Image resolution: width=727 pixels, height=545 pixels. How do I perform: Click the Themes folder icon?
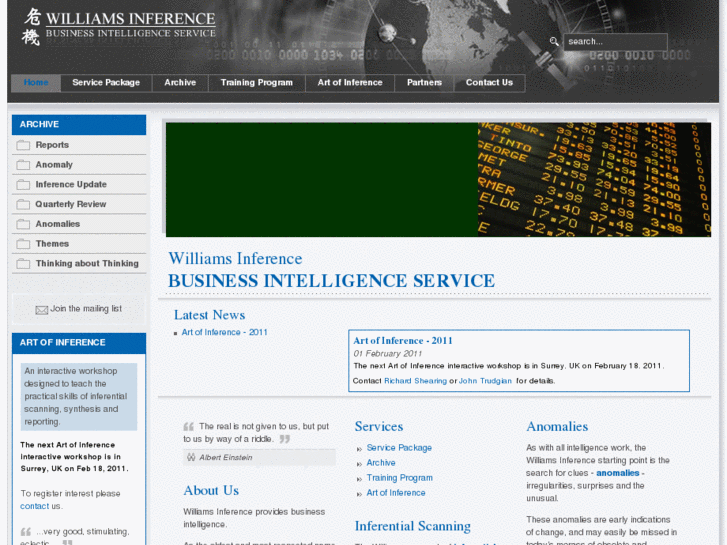(23, 244)
